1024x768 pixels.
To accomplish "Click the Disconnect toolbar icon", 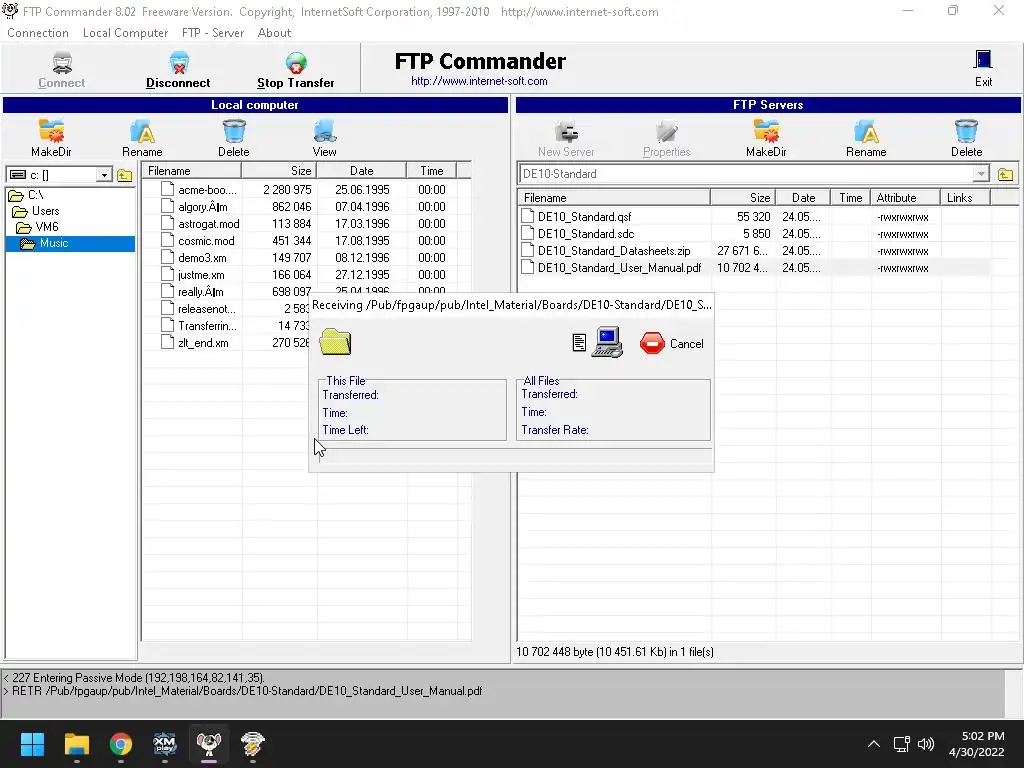I will click(178, 63).
